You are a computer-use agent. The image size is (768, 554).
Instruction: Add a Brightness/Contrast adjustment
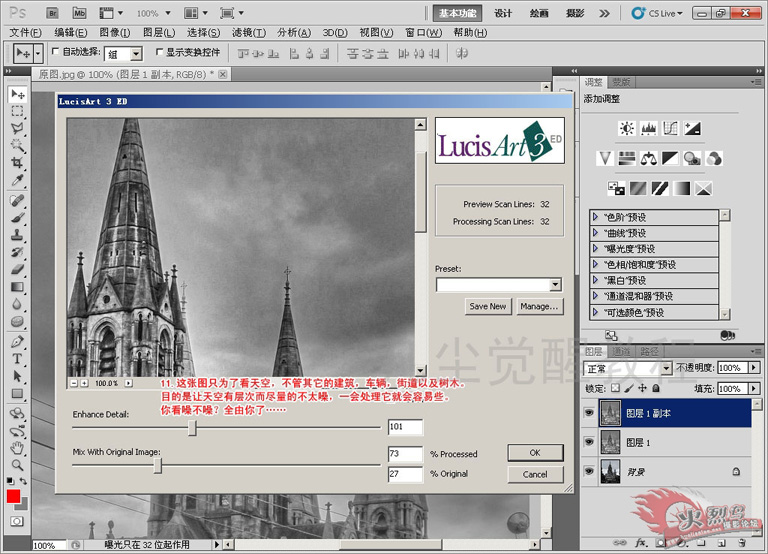tap(626, 128)
